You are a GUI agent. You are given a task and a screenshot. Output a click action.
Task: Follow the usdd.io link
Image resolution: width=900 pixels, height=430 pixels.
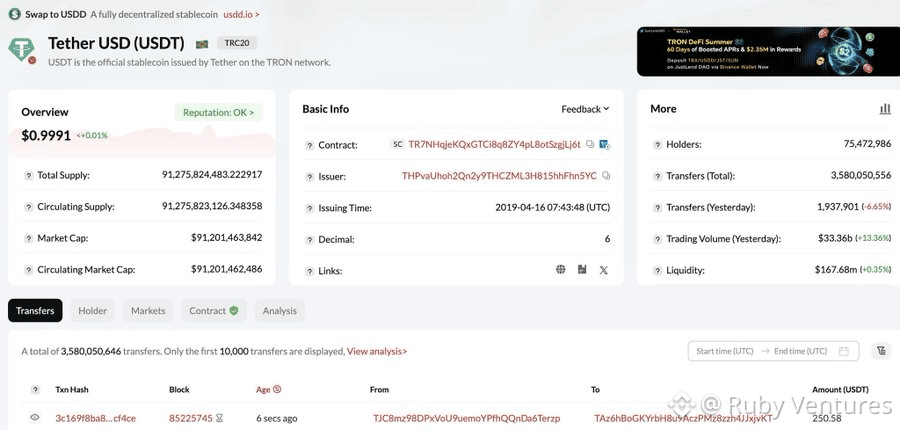point(241,14)
